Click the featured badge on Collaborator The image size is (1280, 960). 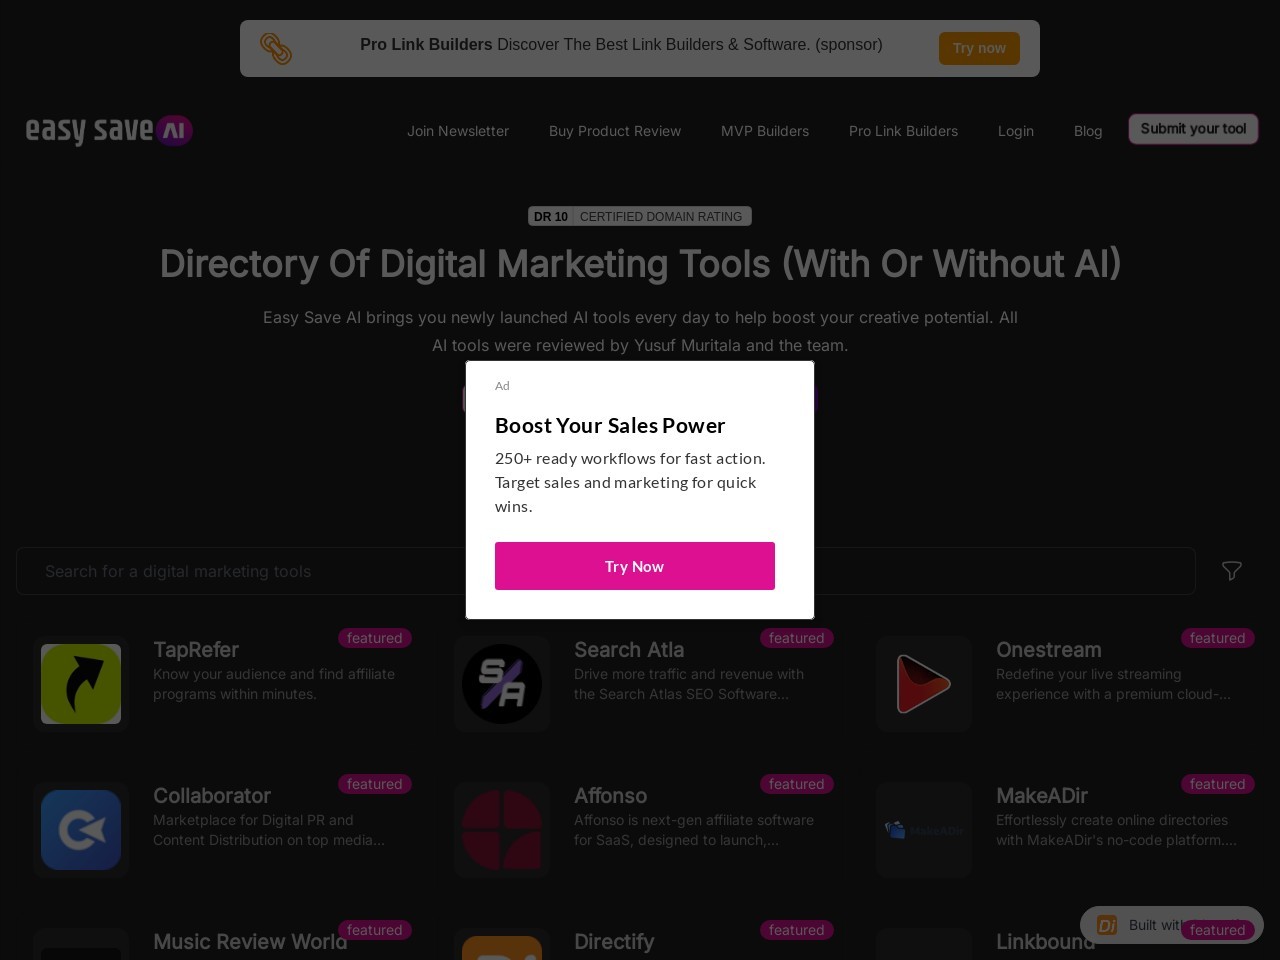[x=375, y=784]
